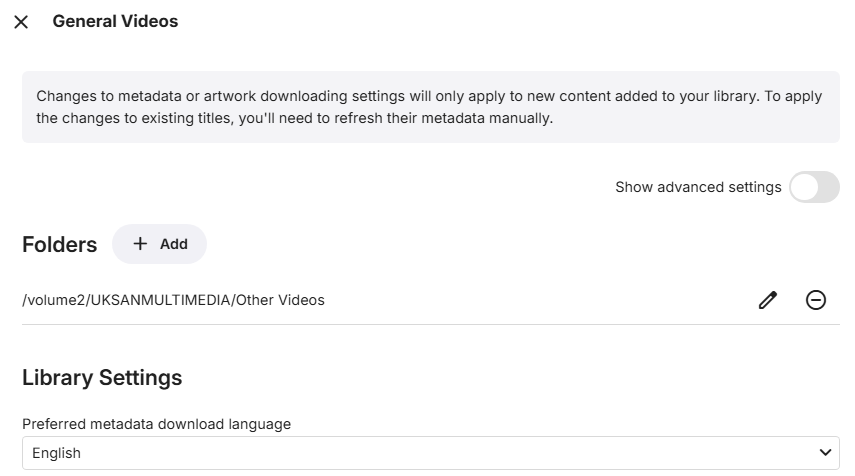Click the Add text label
This screenshot has width=855, height=476.
coord(174,244)
